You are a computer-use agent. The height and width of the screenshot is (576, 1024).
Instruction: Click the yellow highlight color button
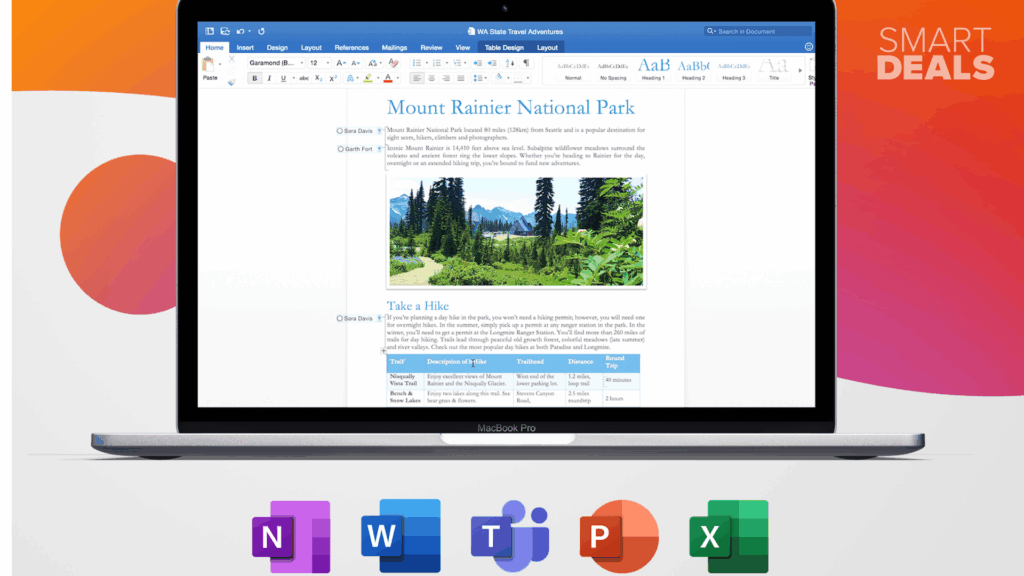368,78
